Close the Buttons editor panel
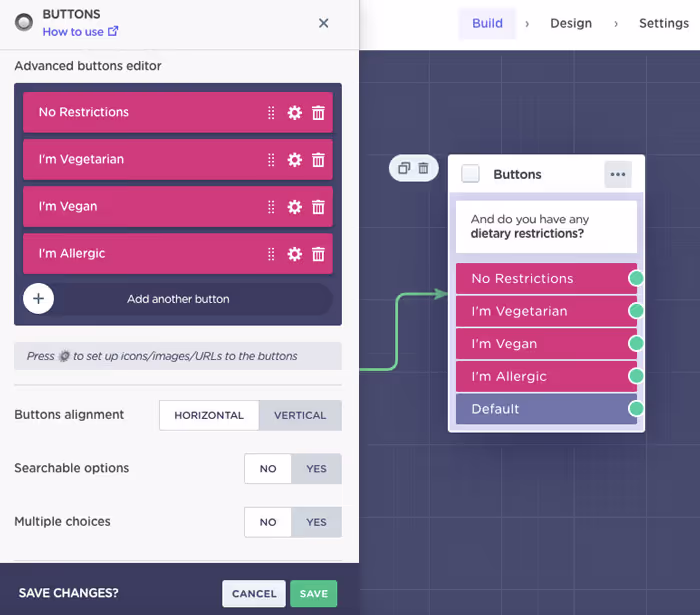700x615 pixels. [324, 23]
